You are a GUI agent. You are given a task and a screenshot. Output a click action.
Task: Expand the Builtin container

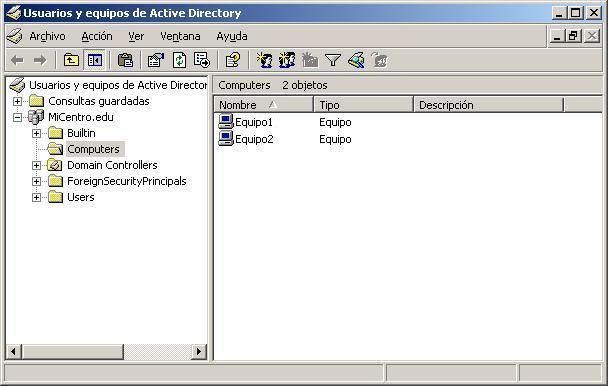pyautogui.click(x=36, y=133)
